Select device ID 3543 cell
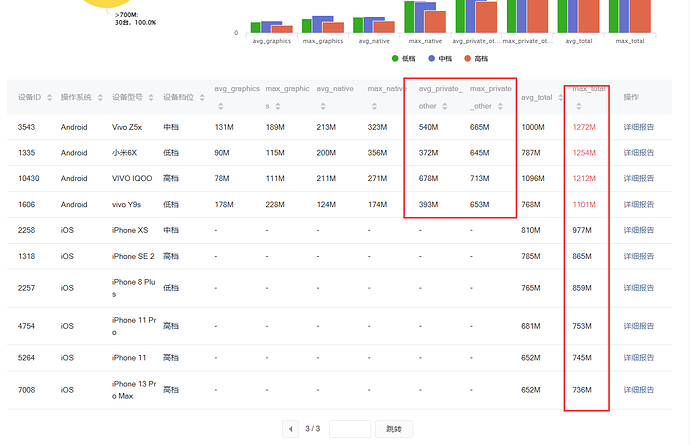This screenshot has width=690, height=446. tap(26, 127)
